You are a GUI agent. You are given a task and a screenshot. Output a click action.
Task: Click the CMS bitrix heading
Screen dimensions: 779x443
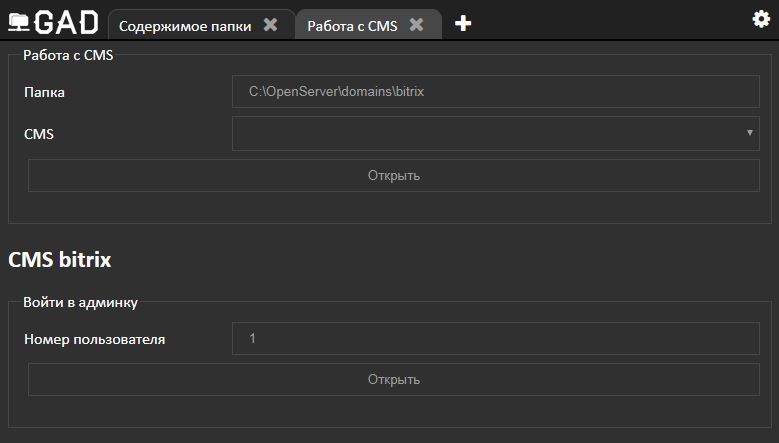point(60,260)
